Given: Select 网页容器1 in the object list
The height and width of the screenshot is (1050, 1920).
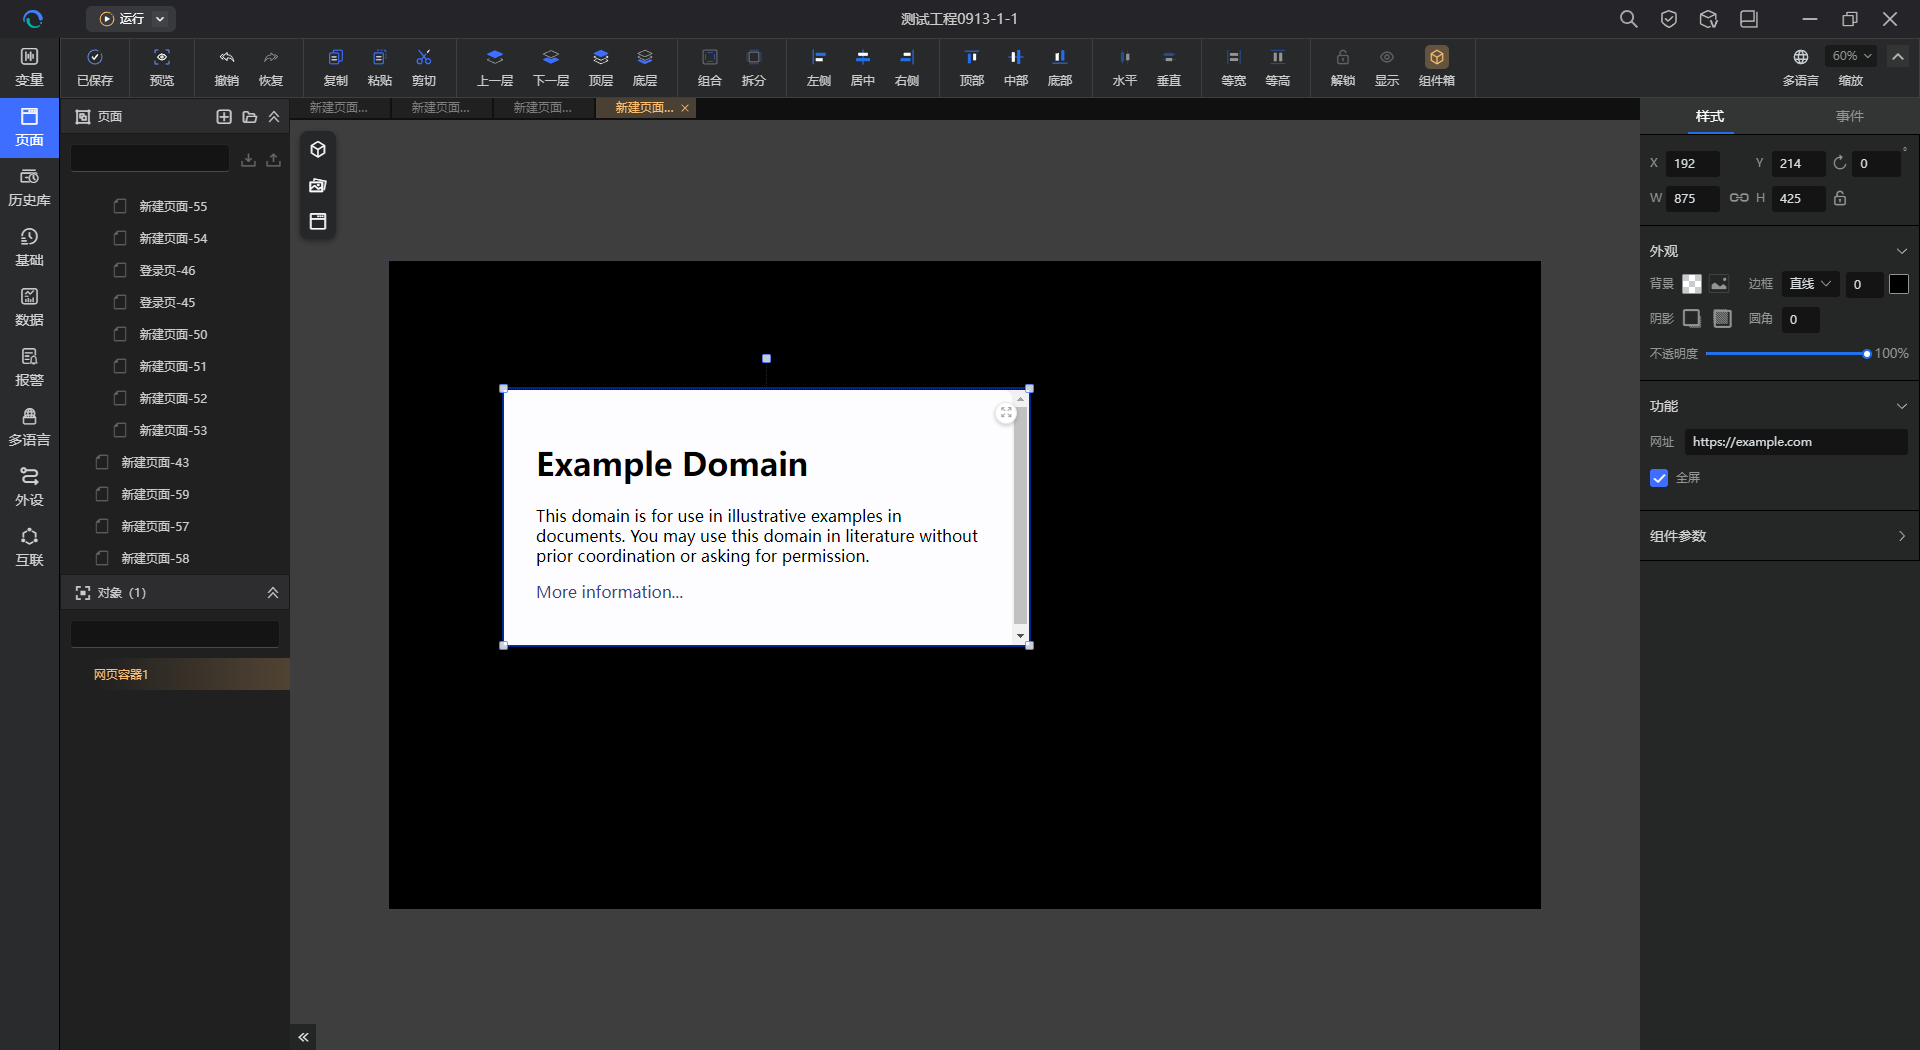Looking at the screenshot, I should tap(175, 674).
